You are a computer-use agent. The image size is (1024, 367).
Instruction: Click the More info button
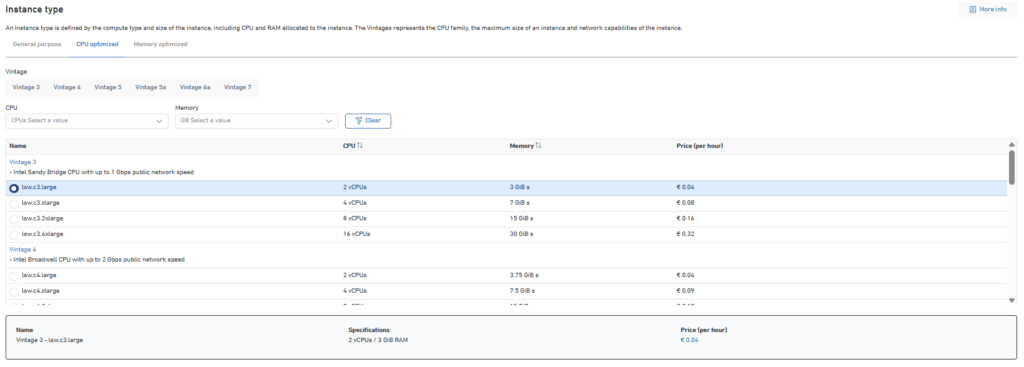[987, 10]
